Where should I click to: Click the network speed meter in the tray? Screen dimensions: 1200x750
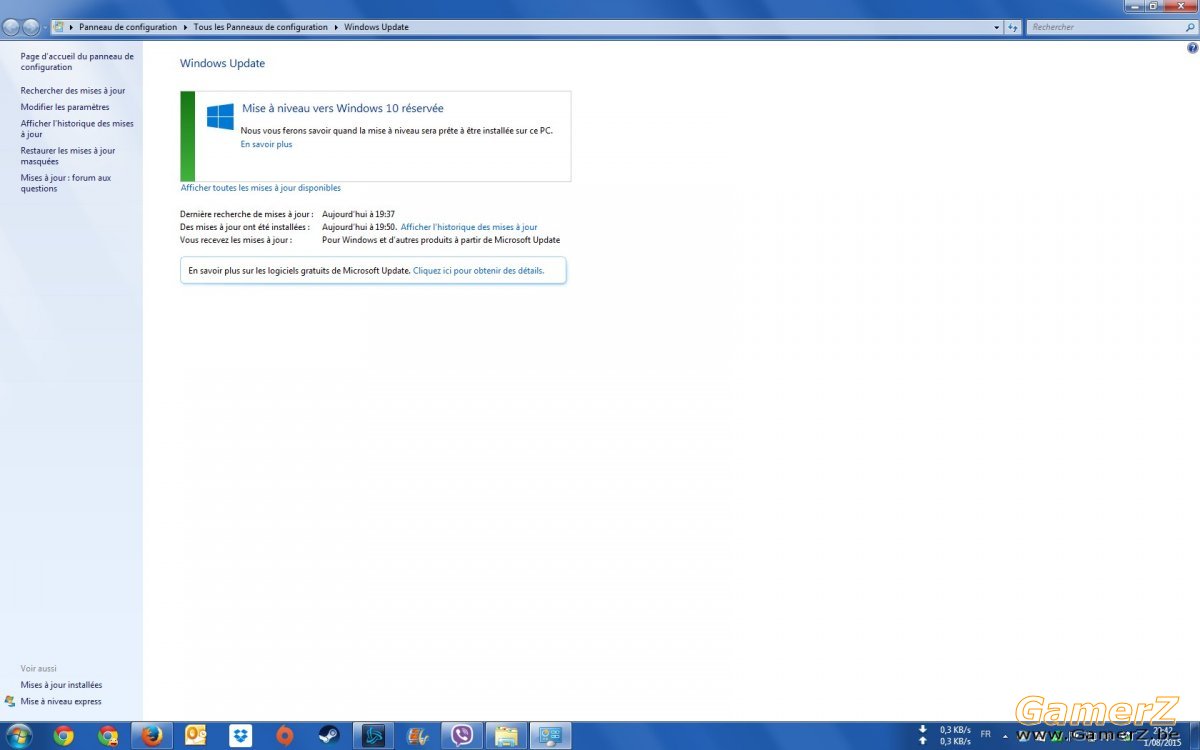[944, 735]
